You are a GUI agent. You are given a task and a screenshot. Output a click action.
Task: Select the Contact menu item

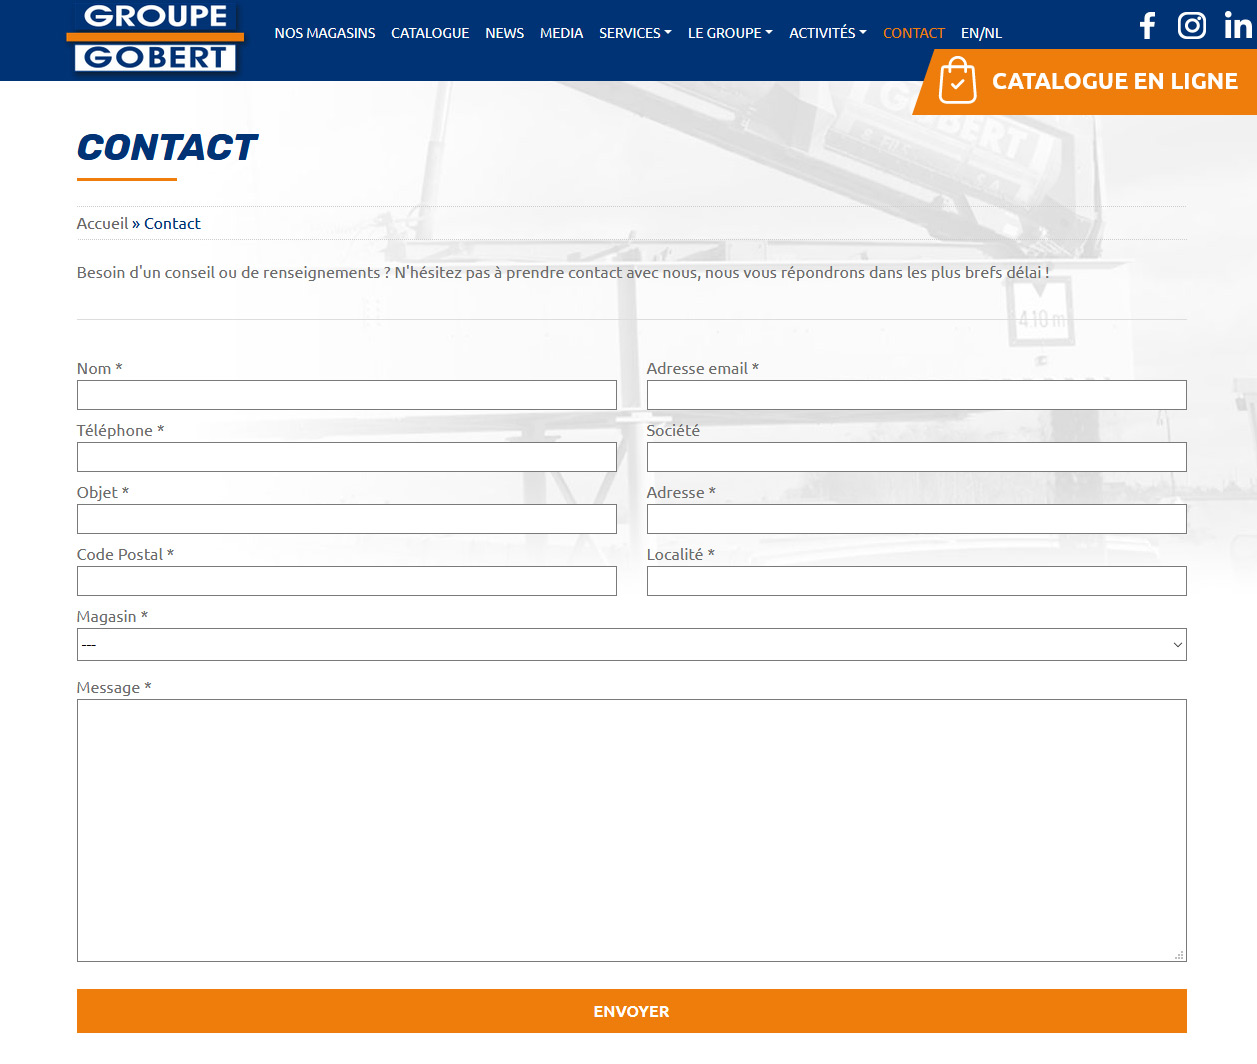(914, 33)
